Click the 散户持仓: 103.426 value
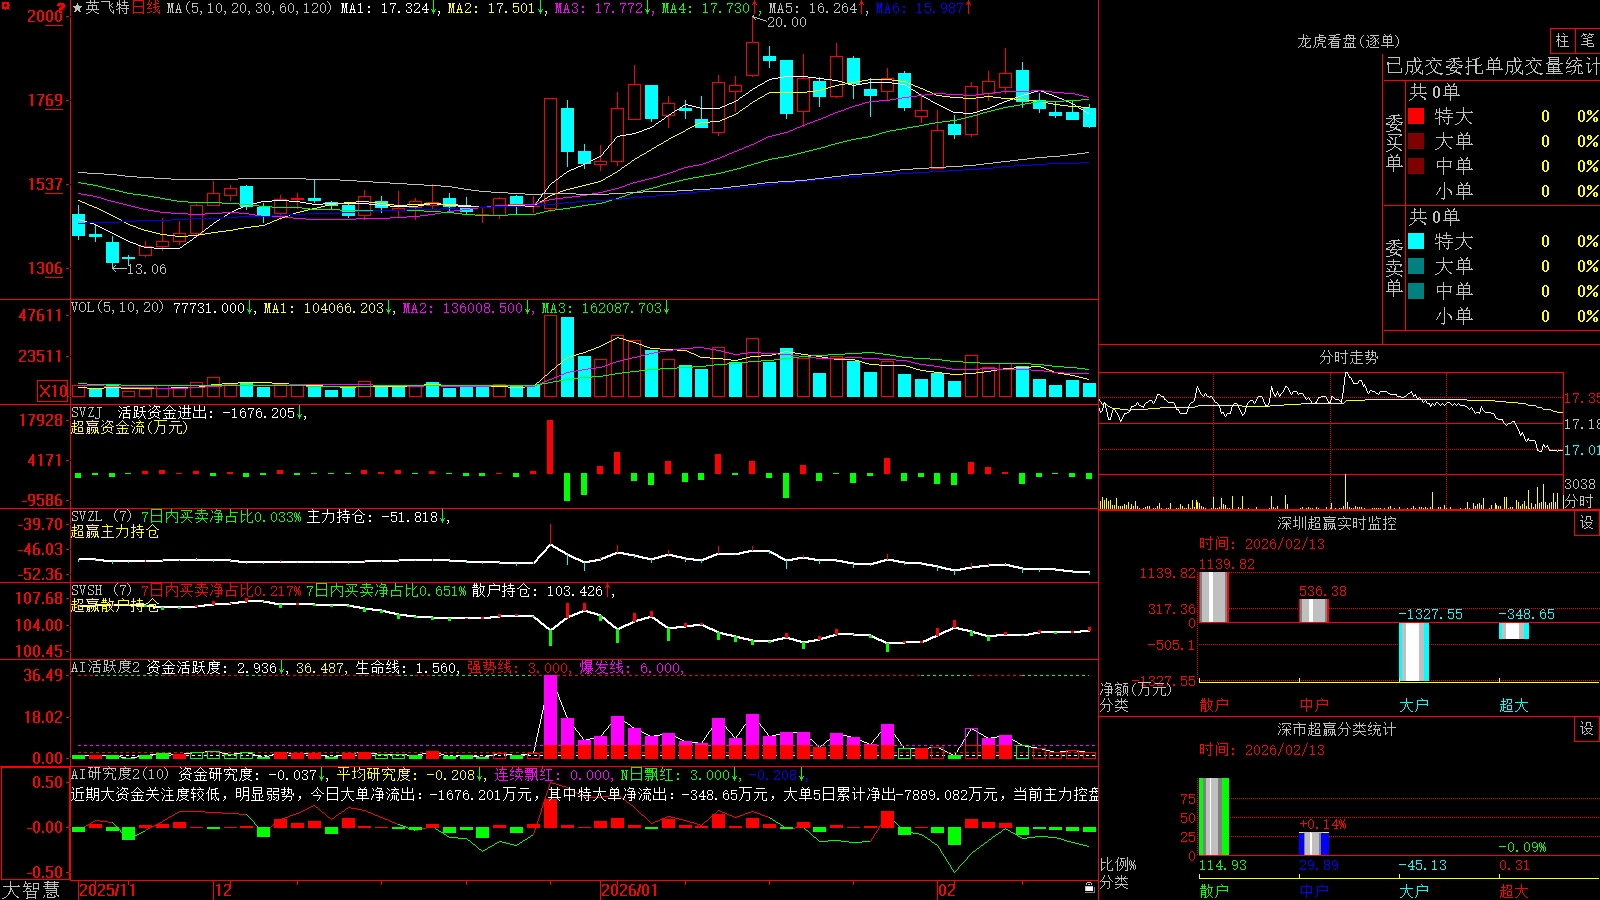This screenshot has height=900, width=1600. click(537, 591)
